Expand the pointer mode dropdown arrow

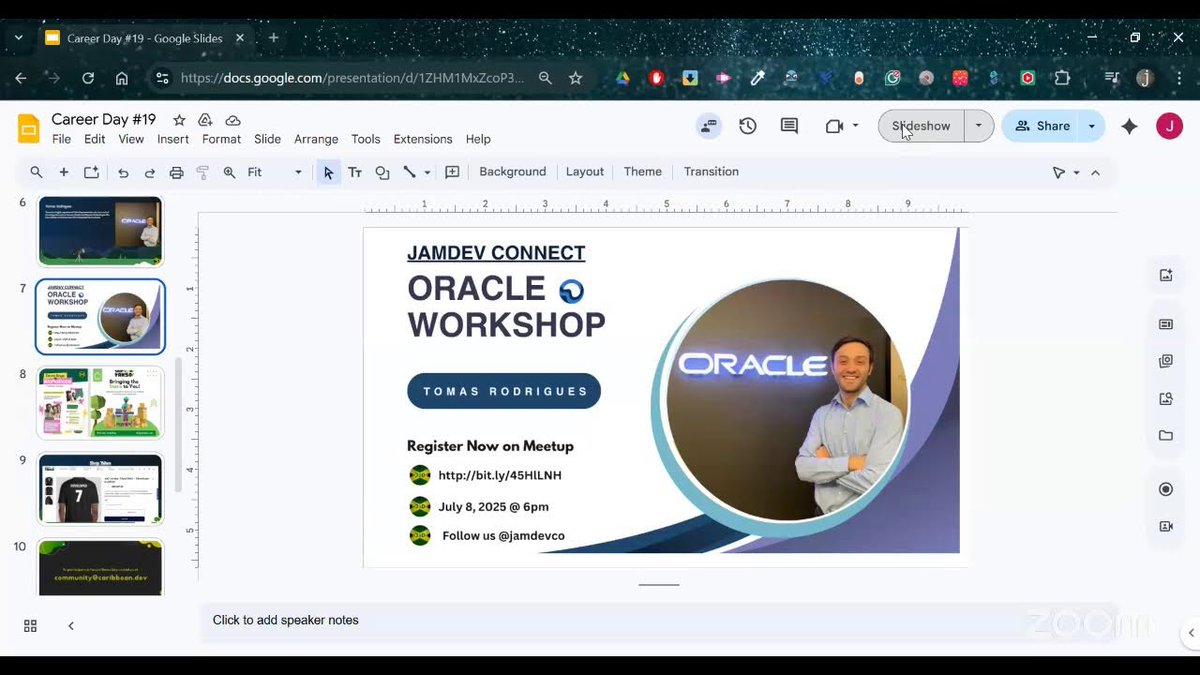pyautogui.click(x=1076, y=173)
